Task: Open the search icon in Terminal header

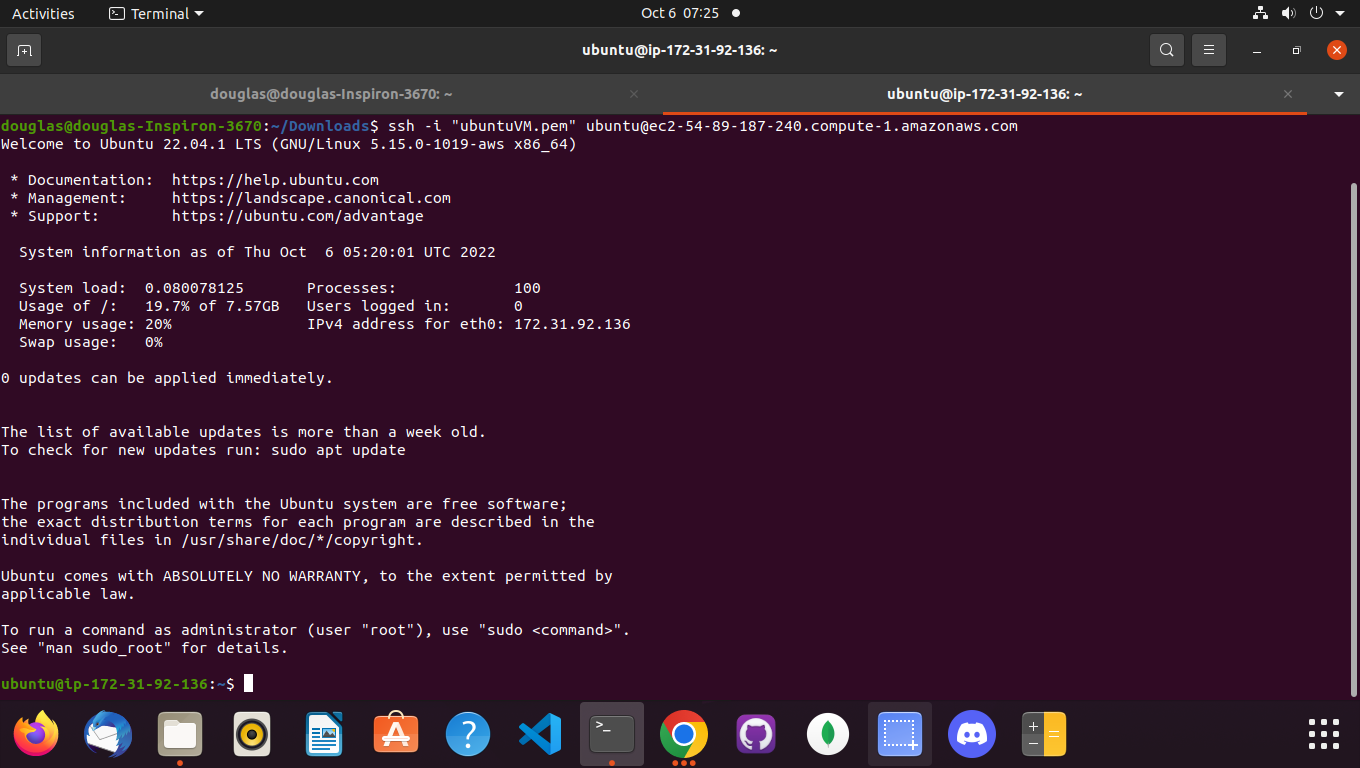Action: 1166,49
